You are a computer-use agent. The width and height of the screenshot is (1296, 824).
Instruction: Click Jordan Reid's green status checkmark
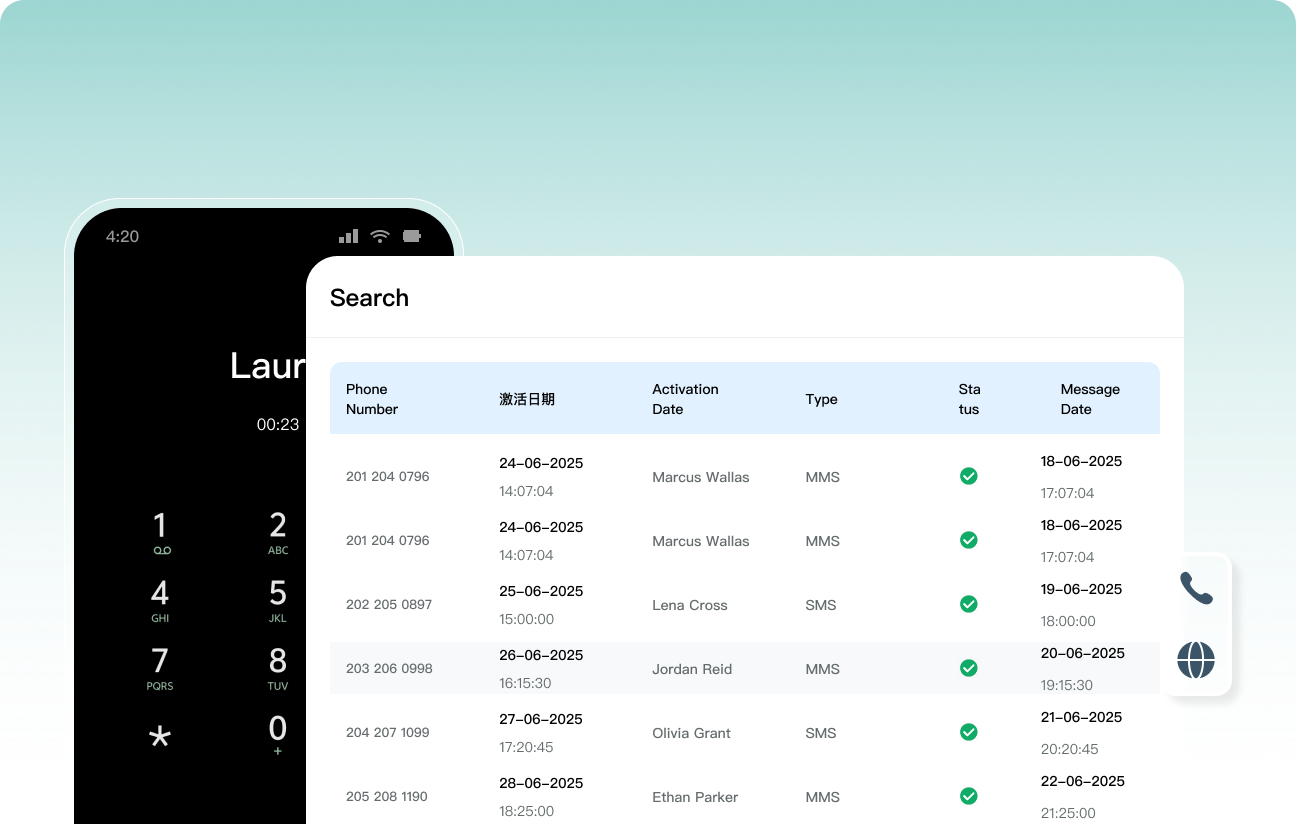click(x=968, y=668)
